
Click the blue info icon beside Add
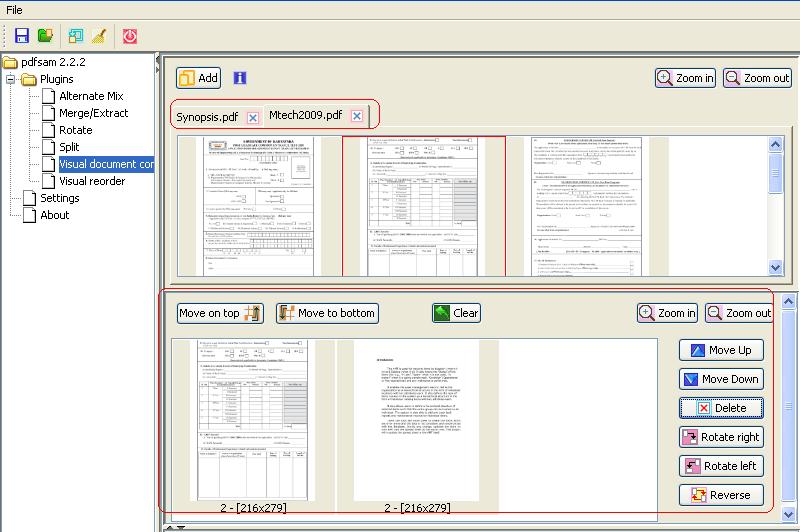tap(240, 78)
